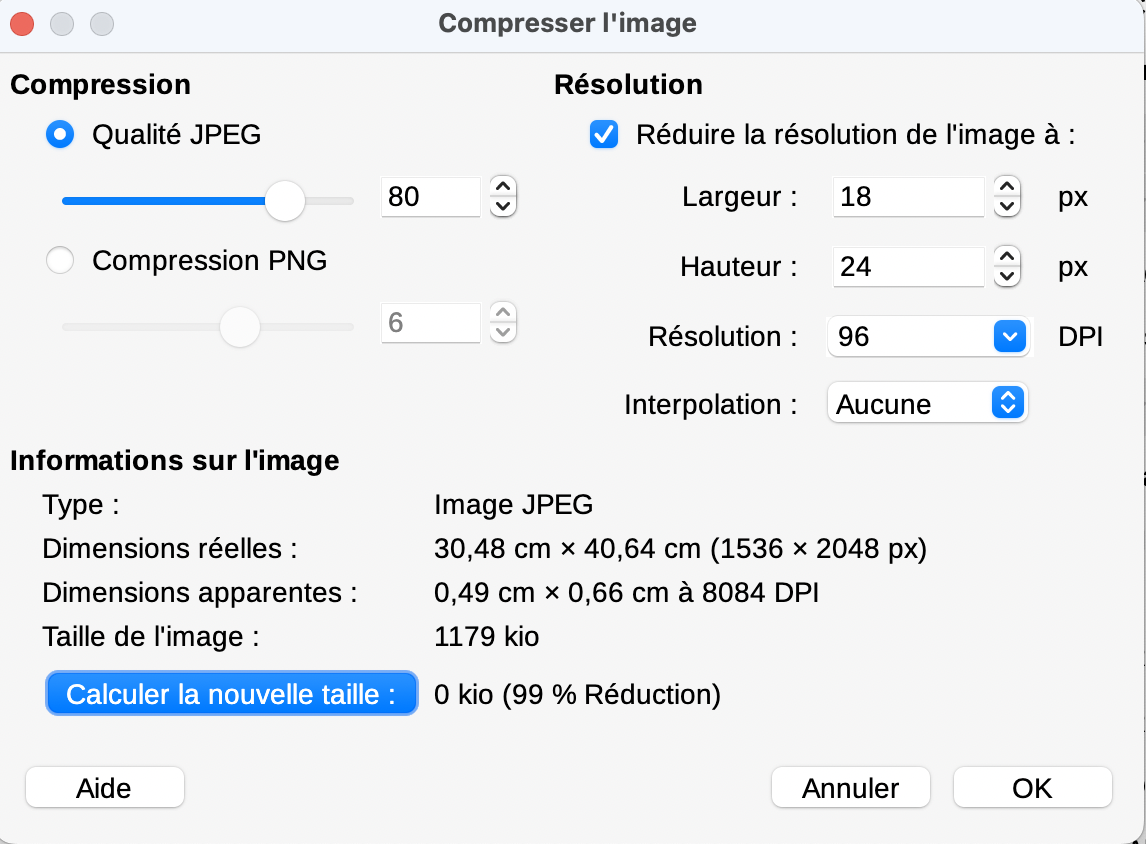Click Calculer la nouvelle taille button
1146x844 pixels.
pyautogui.click(x=232, y=693)
